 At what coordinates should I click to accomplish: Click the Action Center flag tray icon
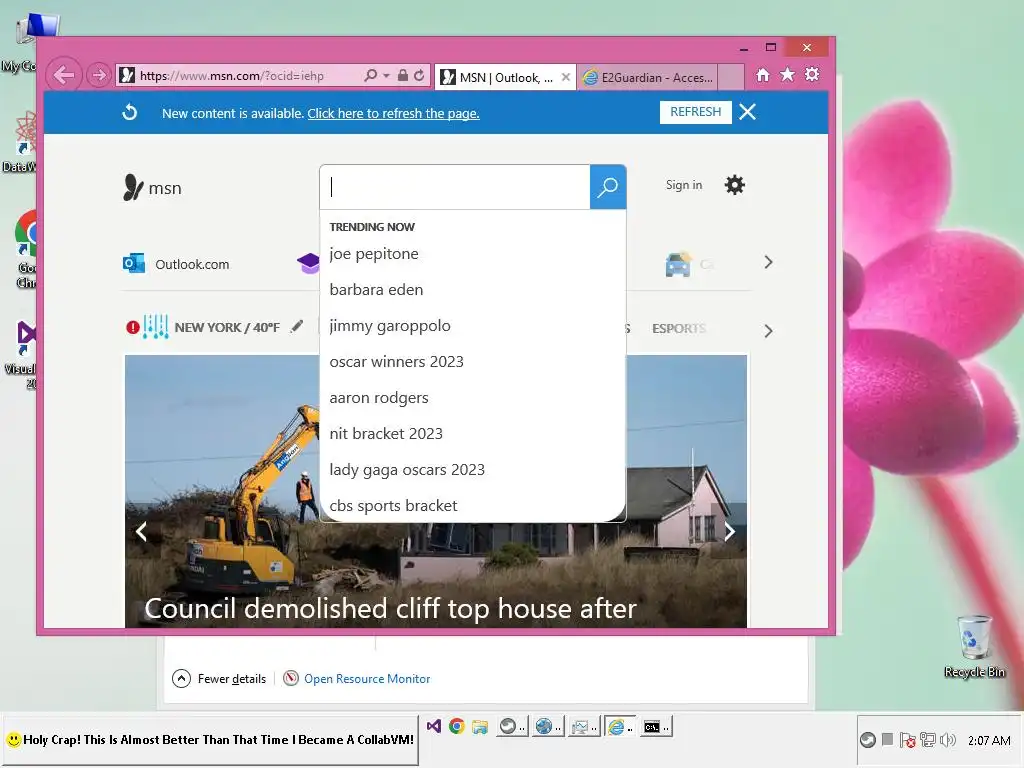point(907,740)
